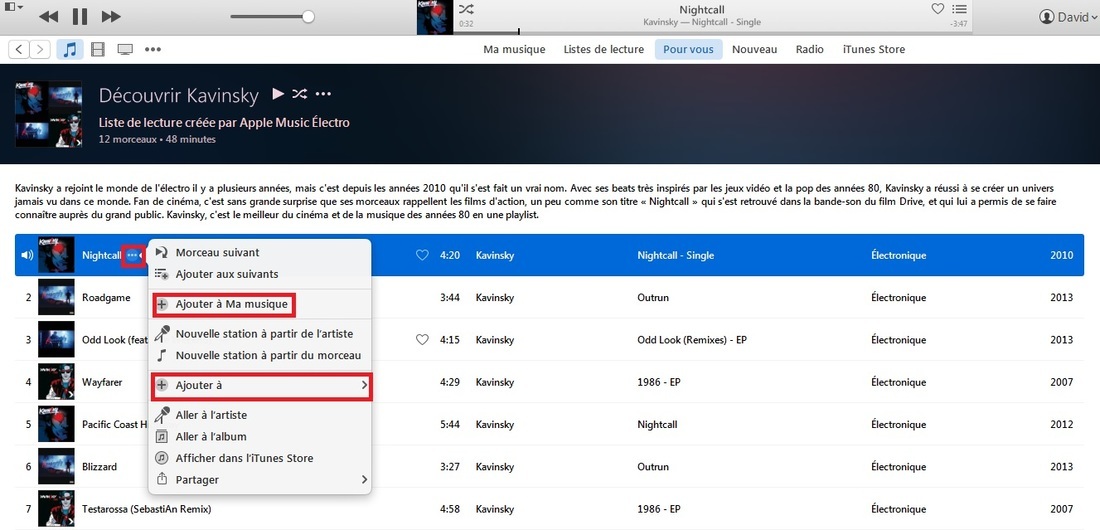Toggle the heart on the Nightcall row

coord(422,256)
